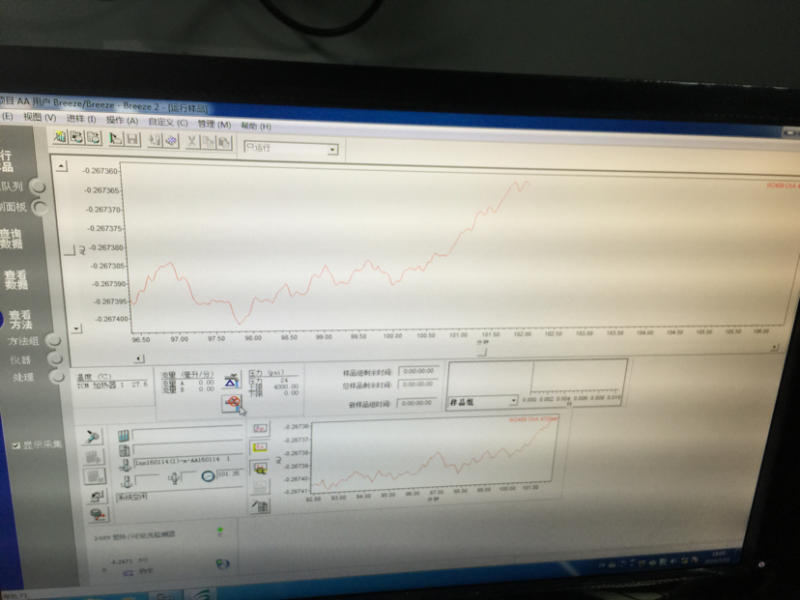Image resolution: width=800 pixels, height=600 pixels.
Task: Click 查看数据 in the left sidebar
Action: point(16,280)
